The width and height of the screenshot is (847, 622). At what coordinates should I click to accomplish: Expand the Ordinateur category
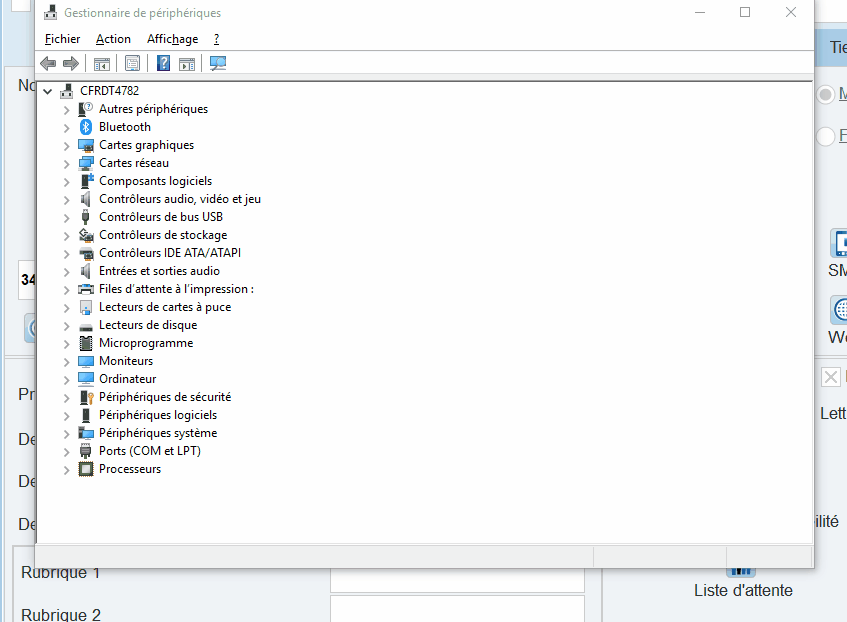click(66, 380)
